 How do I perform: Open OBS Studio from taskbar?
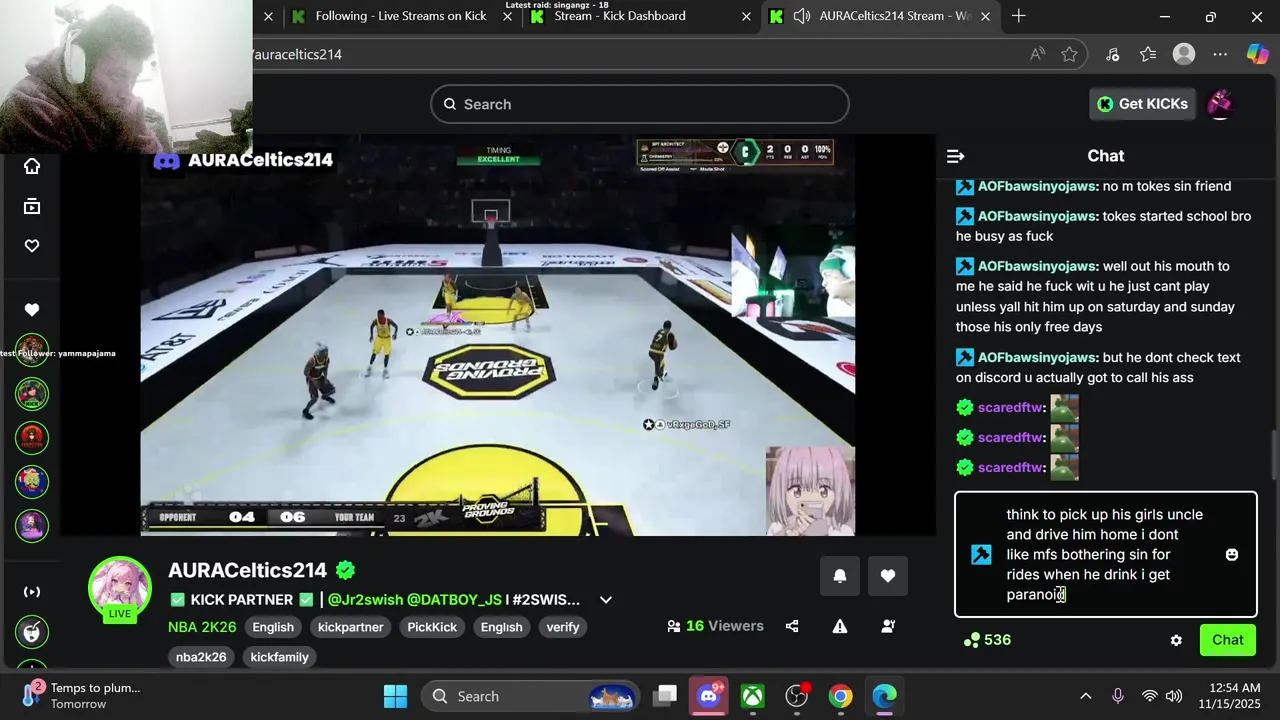(797, 696)
